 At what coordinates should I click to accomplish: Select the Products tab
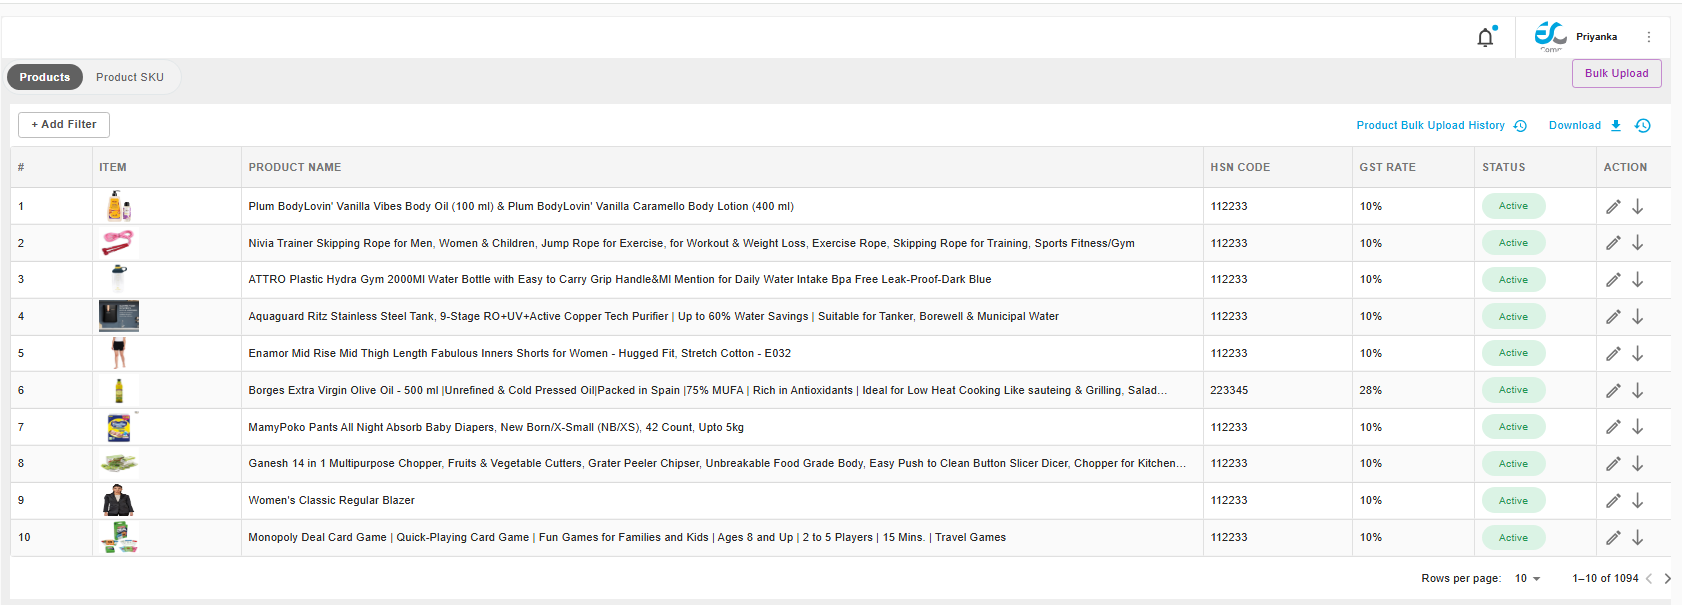click(45, 77)
